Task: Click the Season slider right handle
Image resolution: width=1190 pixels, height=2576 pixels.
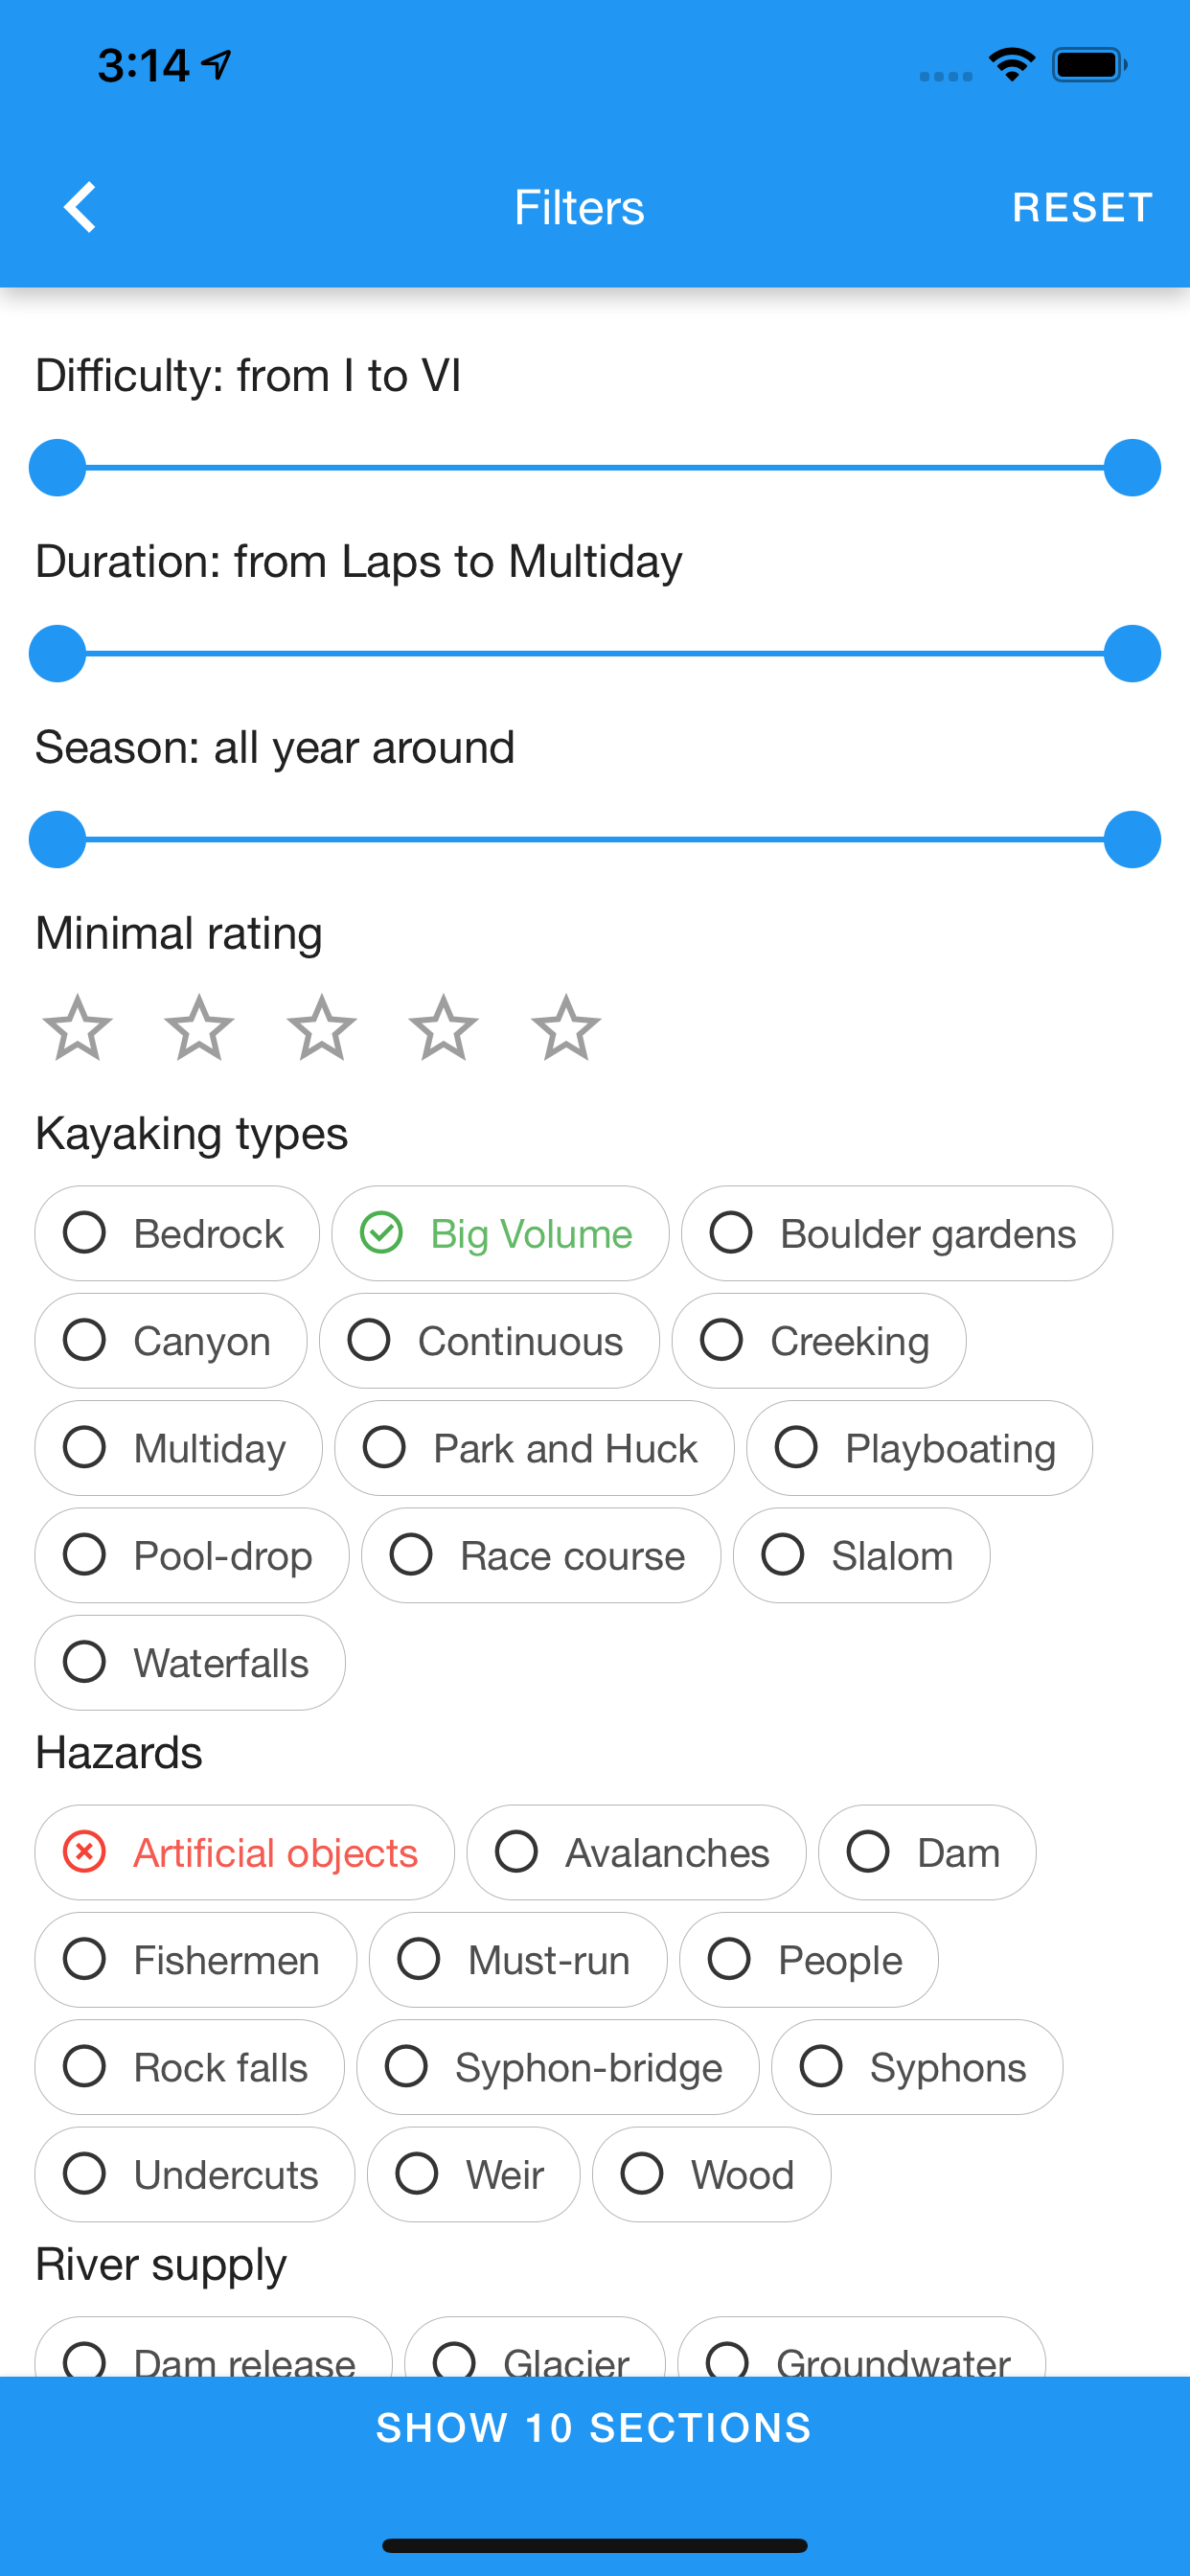Action: pos(1132,839)
